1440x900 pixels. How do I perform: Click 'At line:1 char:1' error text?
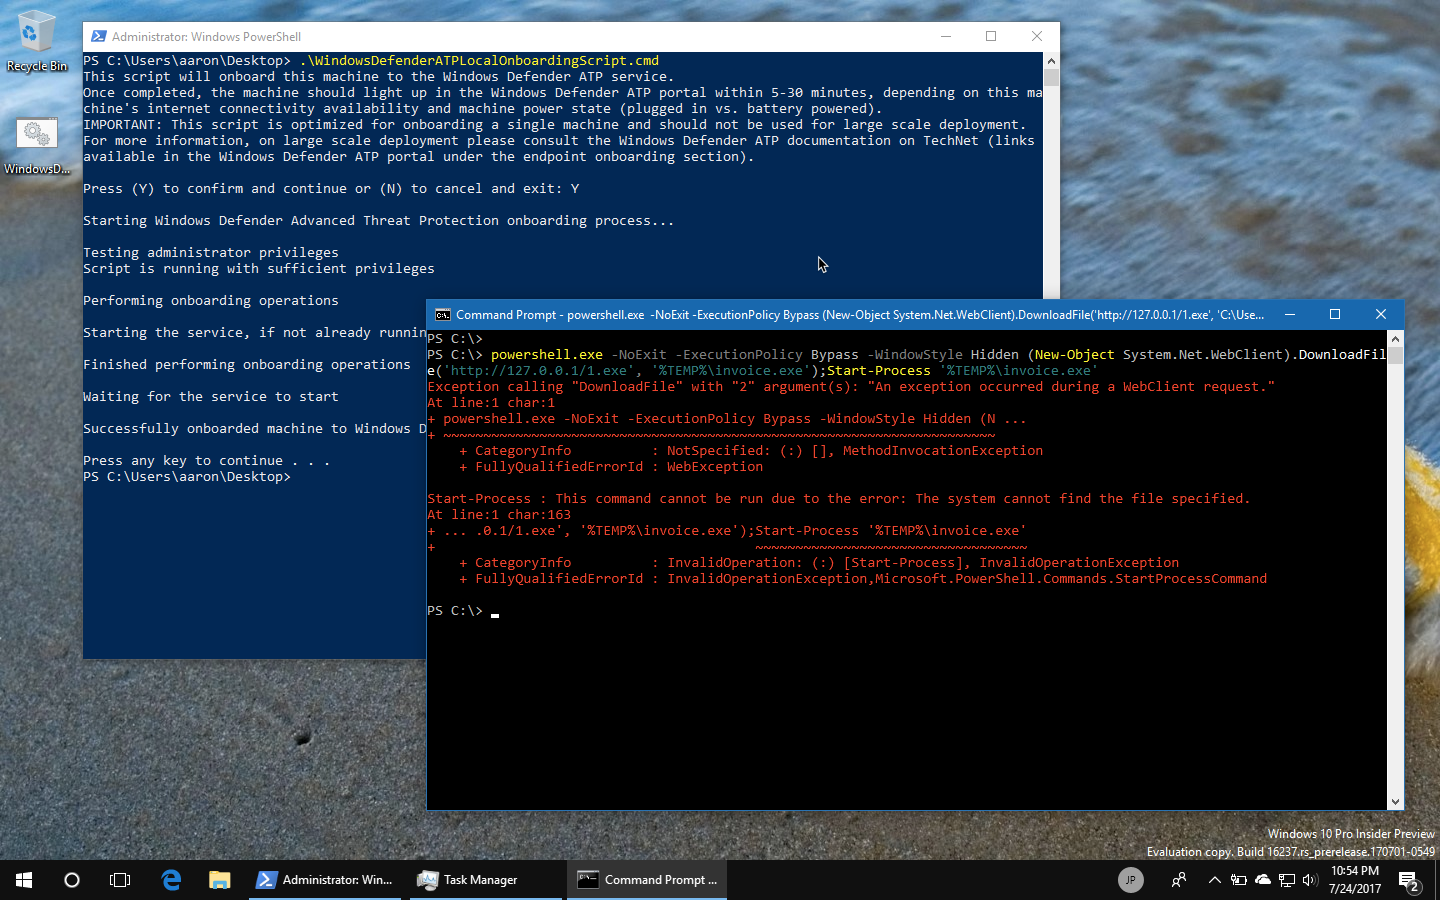point(491,403)
